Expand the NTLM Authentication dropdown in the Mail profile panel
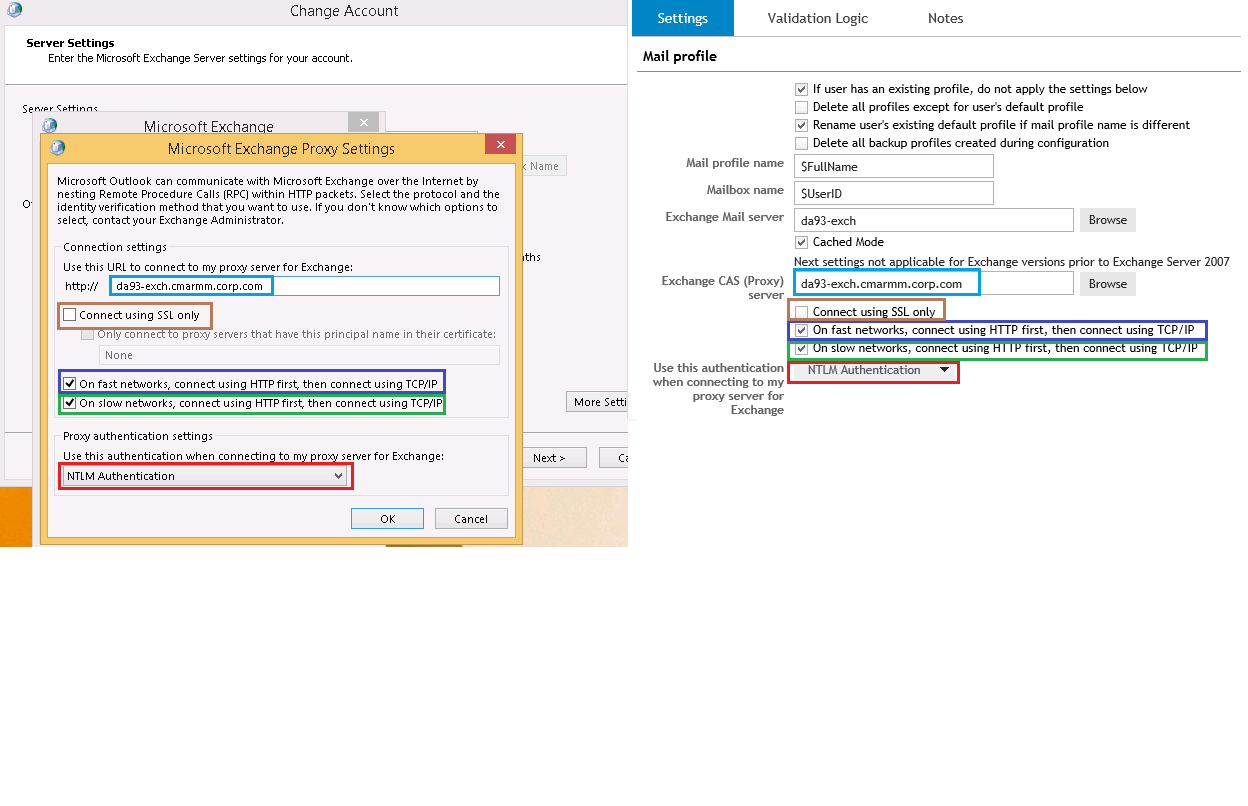 [x=874, y=371]
